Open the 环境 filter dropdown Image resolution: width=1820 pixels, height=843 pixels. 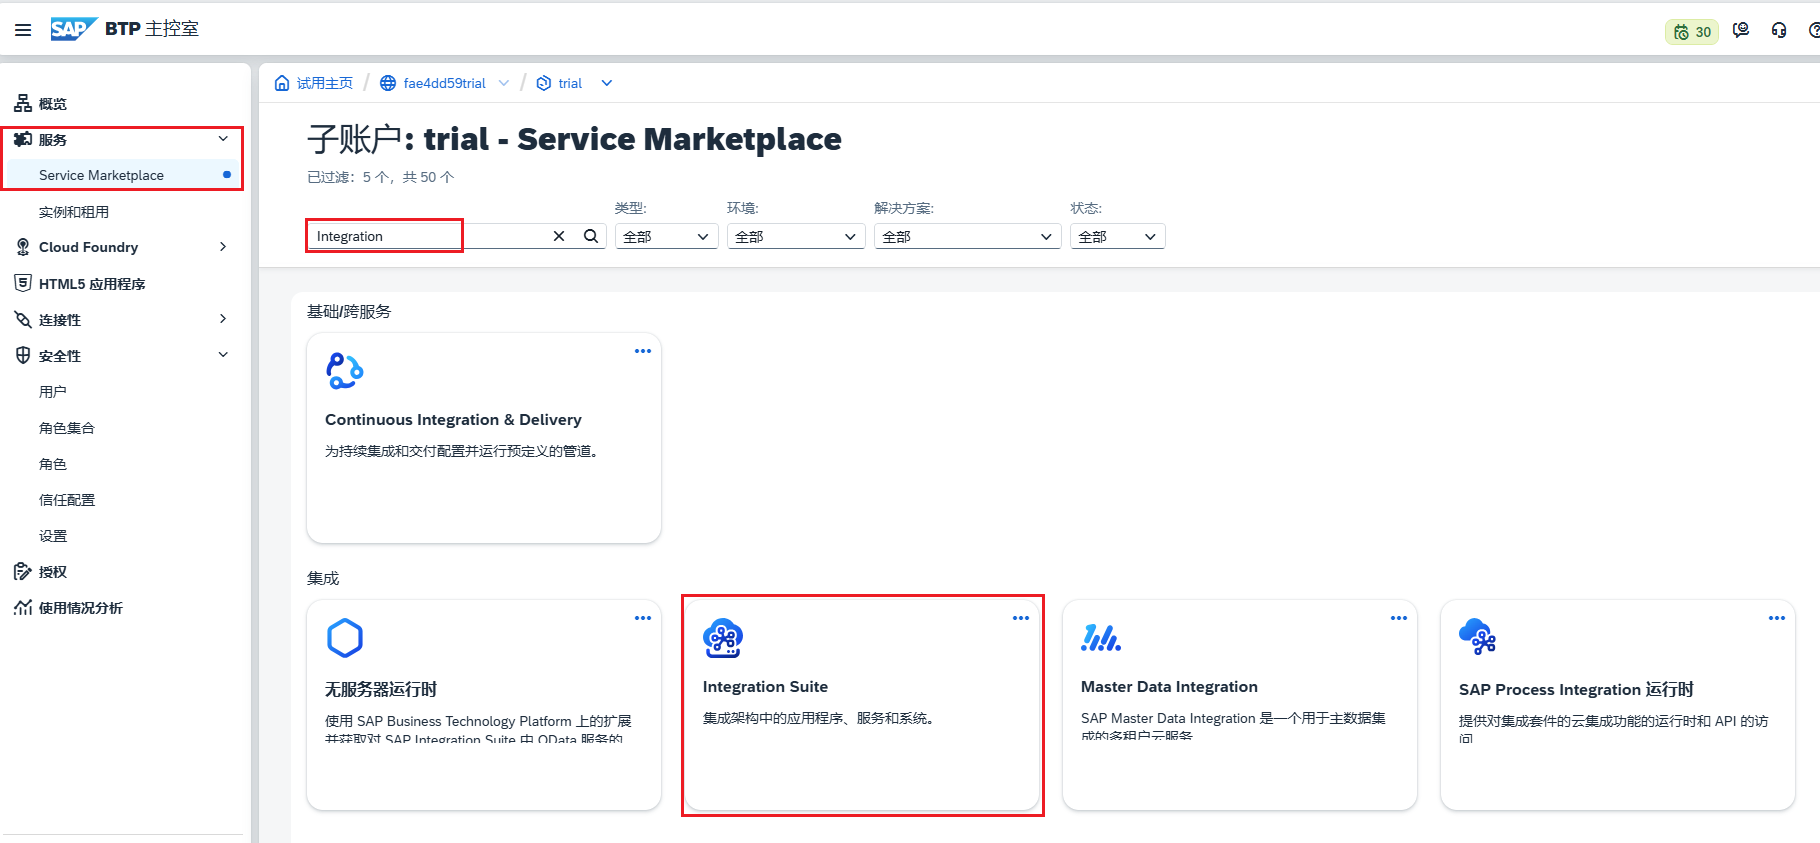[x=795, y=237]
